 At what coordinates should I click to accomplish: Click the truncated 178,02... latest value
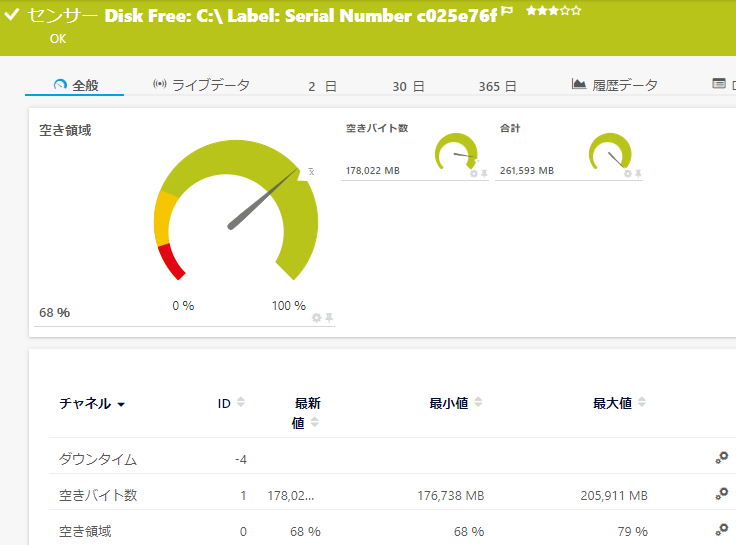(291, 496)
